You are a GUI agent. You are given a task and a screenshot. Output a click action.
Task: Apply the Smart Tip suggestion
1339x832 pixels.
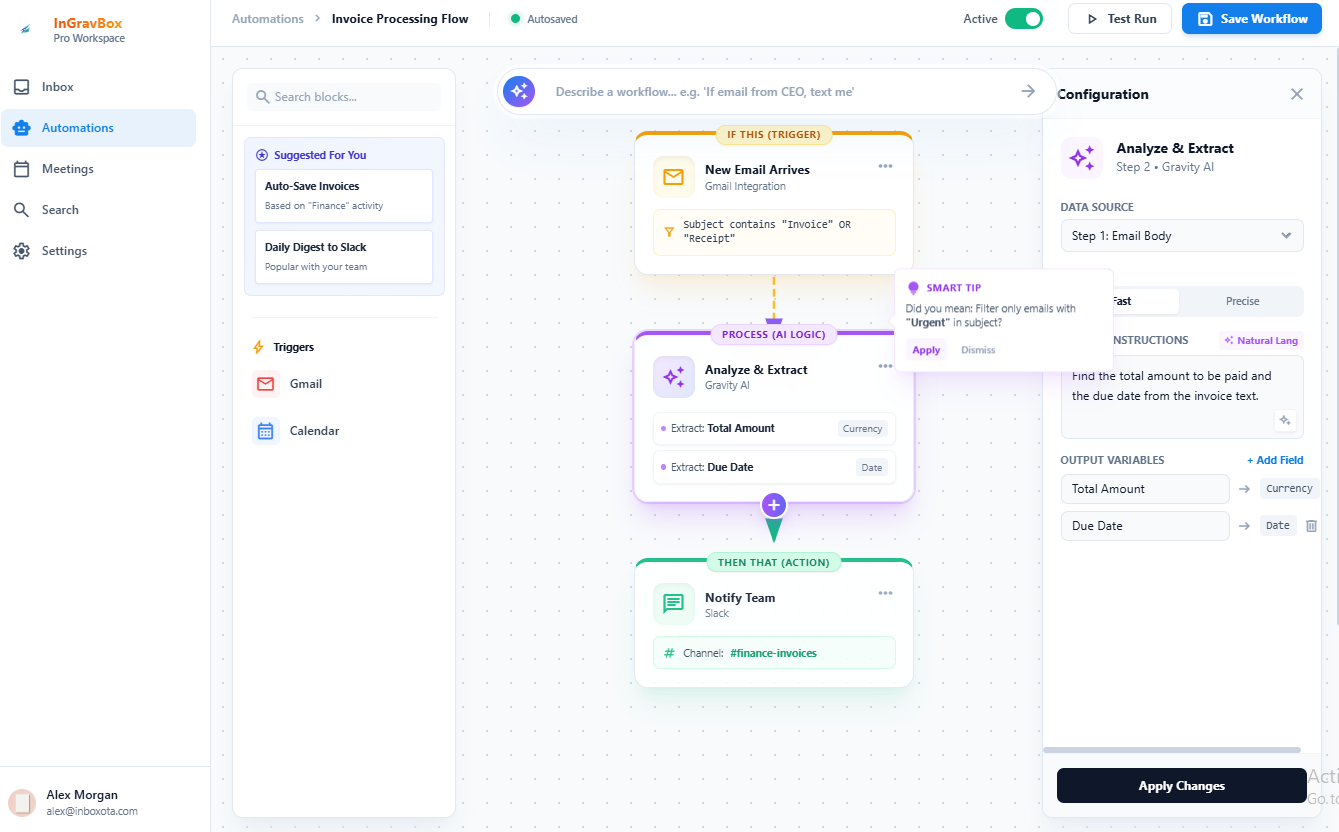926,349
